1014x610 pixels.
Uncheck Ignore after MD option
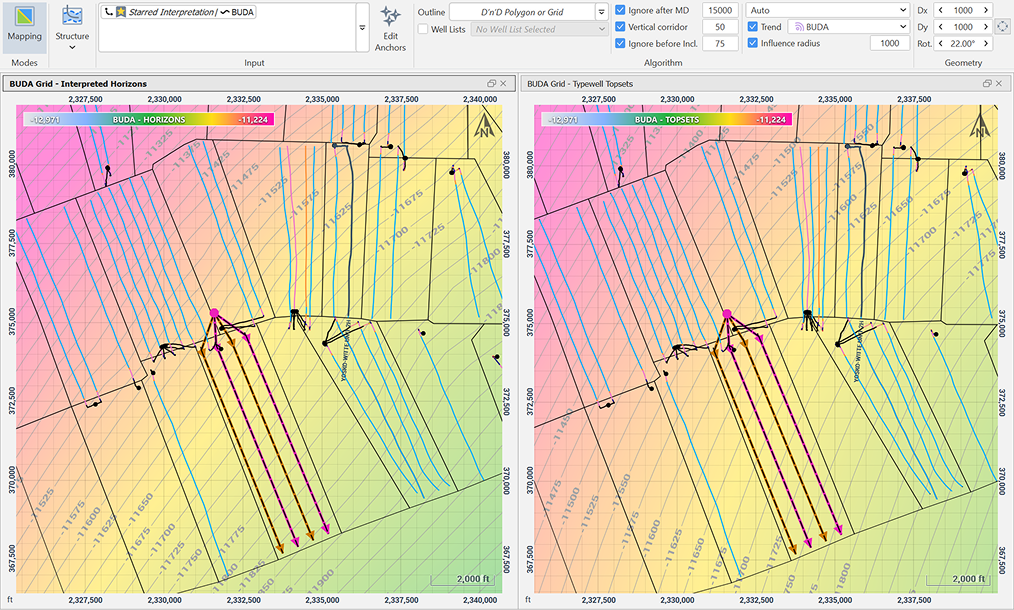620,10
